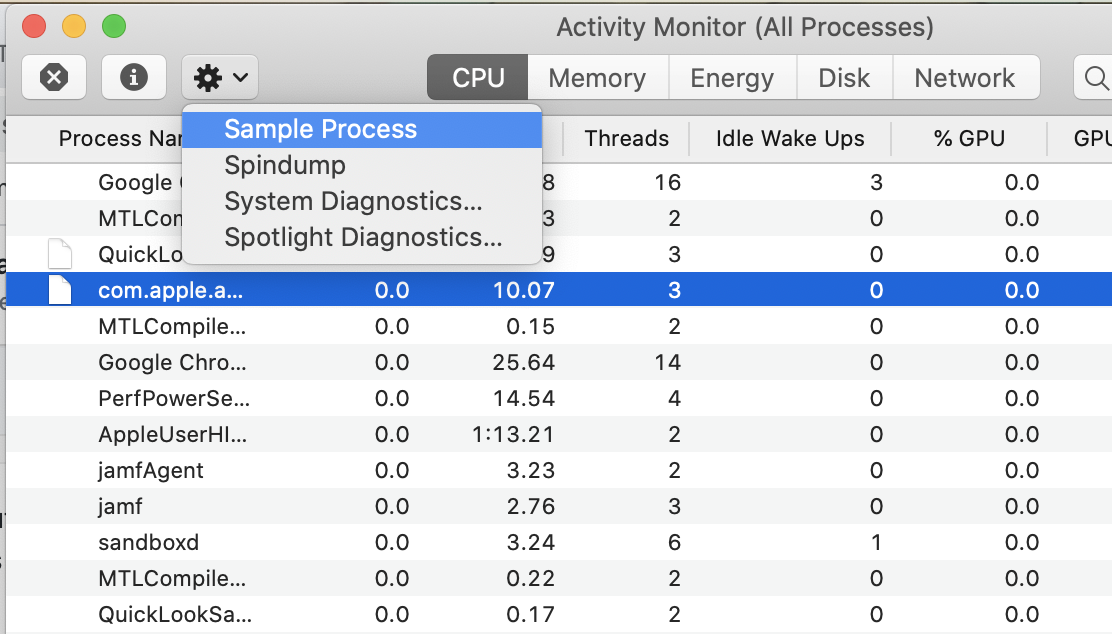The width and height of the screenshot is (1112, 634).
Task: Click the document icon beside com.apple.a process
Action: [60, 290]
